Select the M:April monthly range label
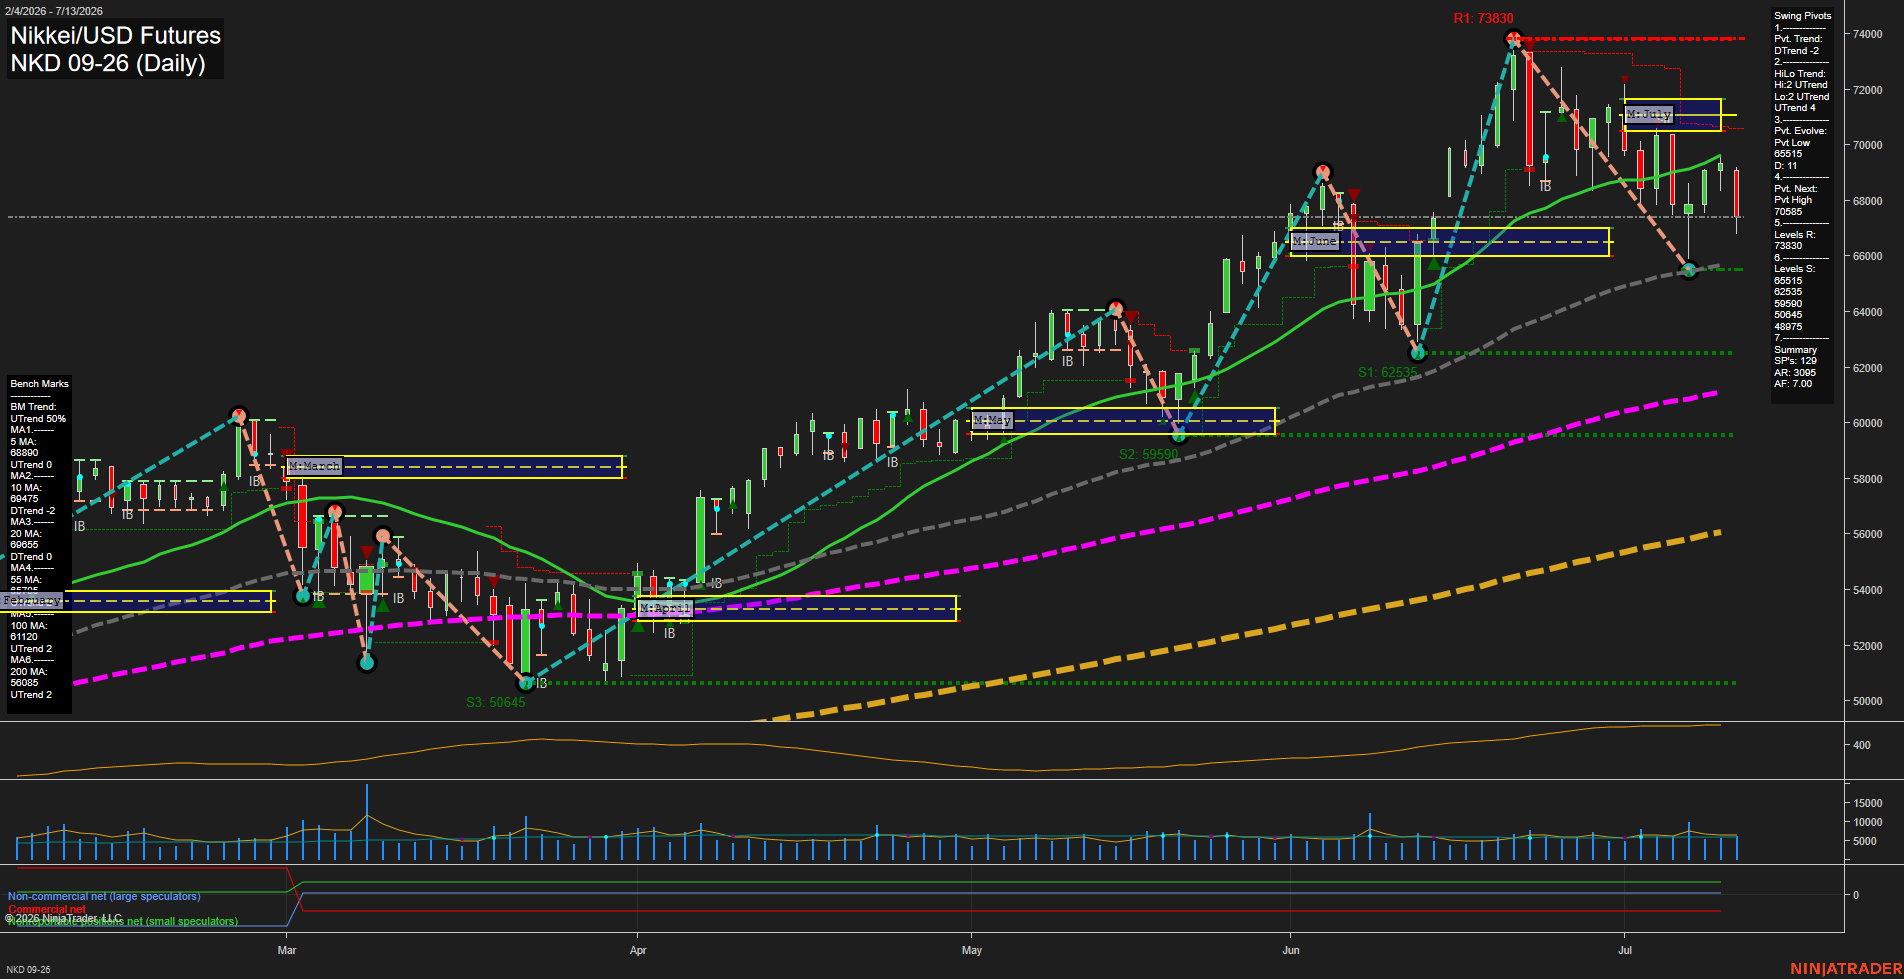Screen dimensions: 1904x979 pos(665,608)
